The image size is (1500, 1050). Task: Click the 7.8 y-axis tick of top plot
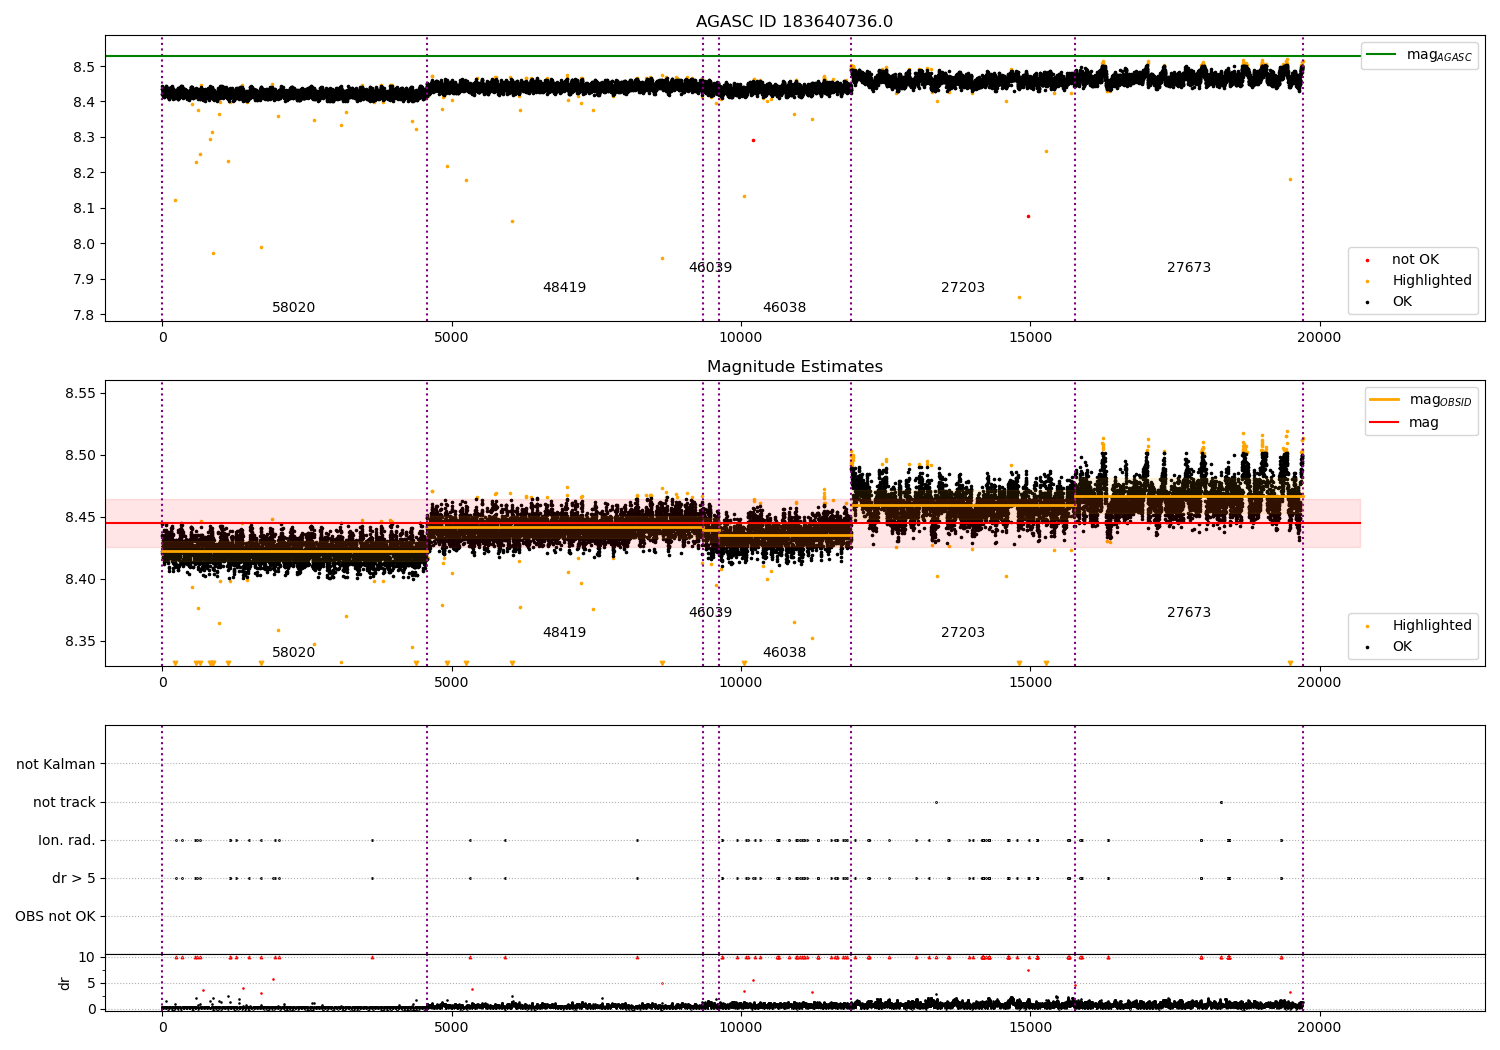coord(84,315)
